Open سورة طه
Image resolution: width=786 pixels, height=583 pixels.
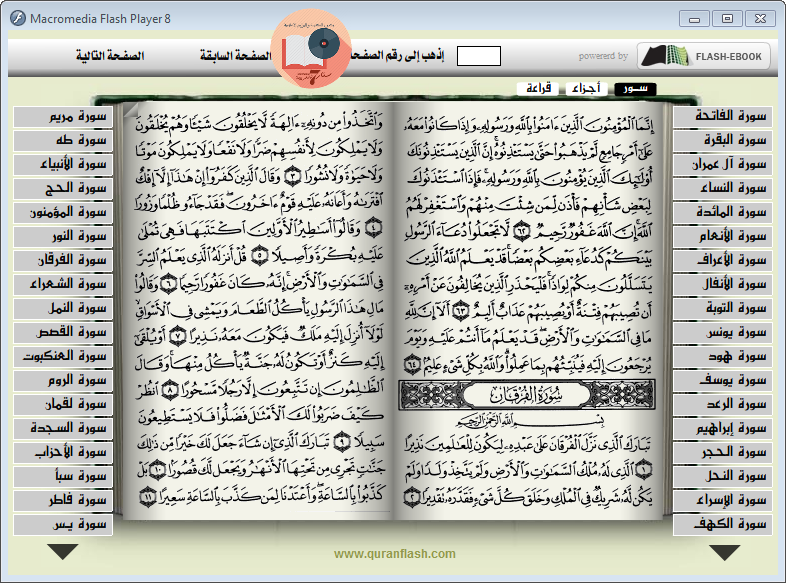[63, 140]
